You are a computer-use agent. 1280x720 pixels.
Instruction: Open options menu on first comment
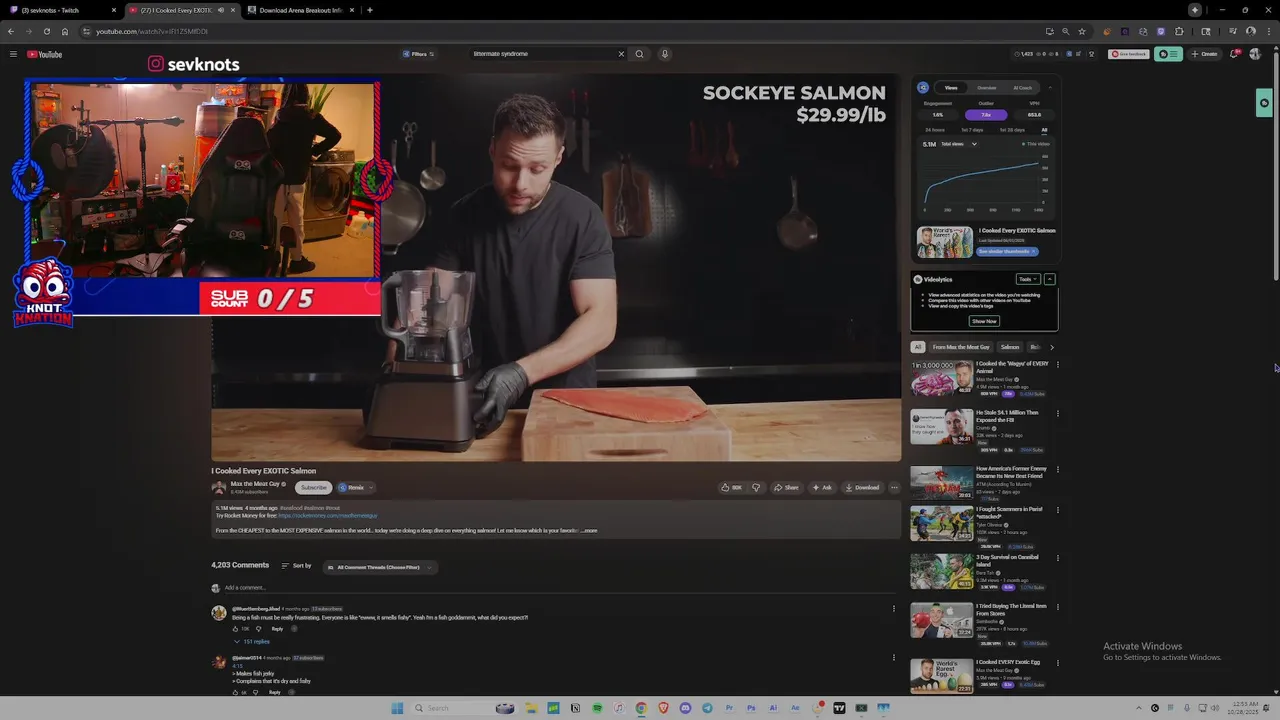pyautogui.click(x=894, y=609)
